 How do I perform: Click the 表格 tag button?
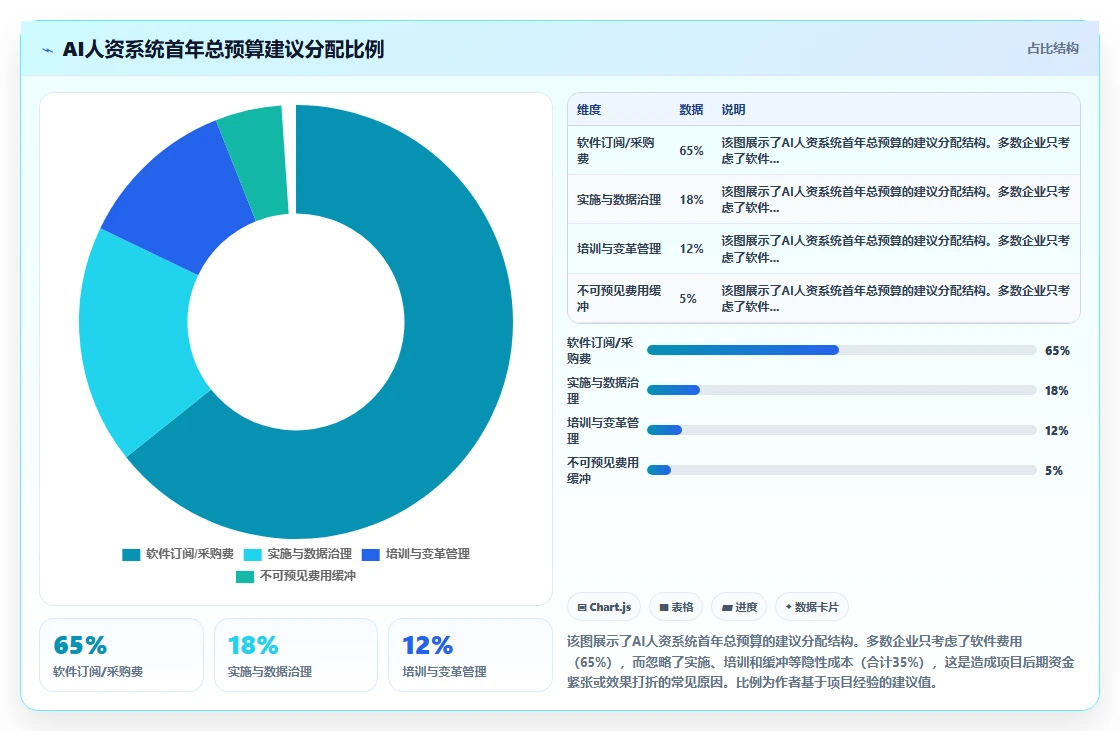tap(676, 607)
